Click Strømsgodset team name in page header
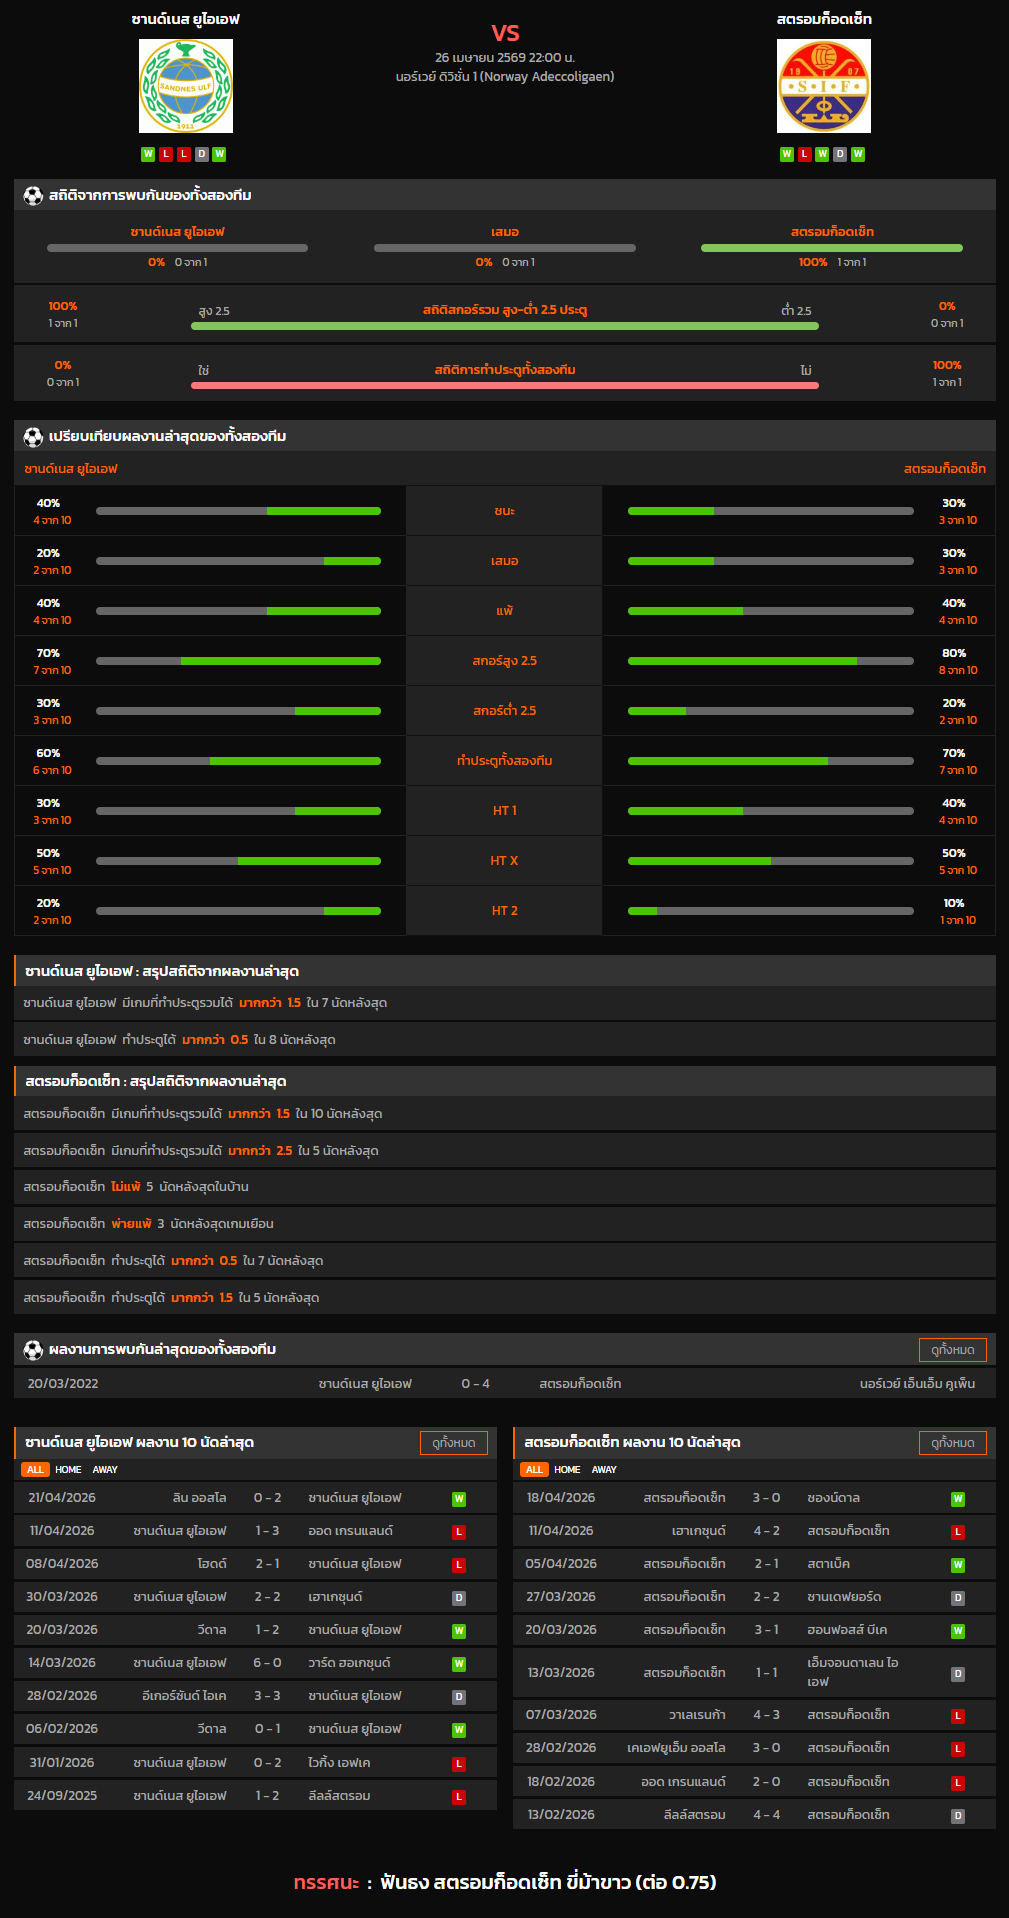 (823, 19)
